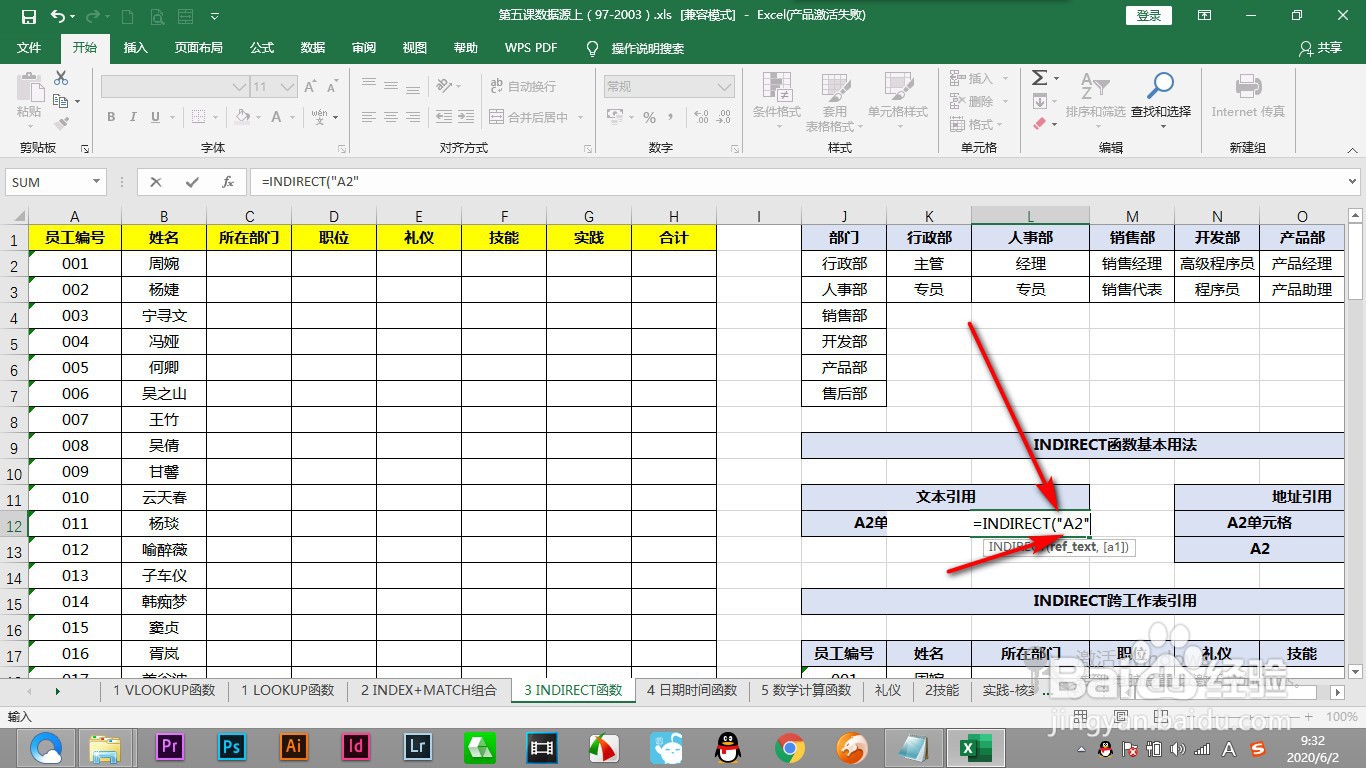The height and width of the screenshot is (768, 1366).
Task: Open Cell Styles (单元格样式)
Action: 898,102
